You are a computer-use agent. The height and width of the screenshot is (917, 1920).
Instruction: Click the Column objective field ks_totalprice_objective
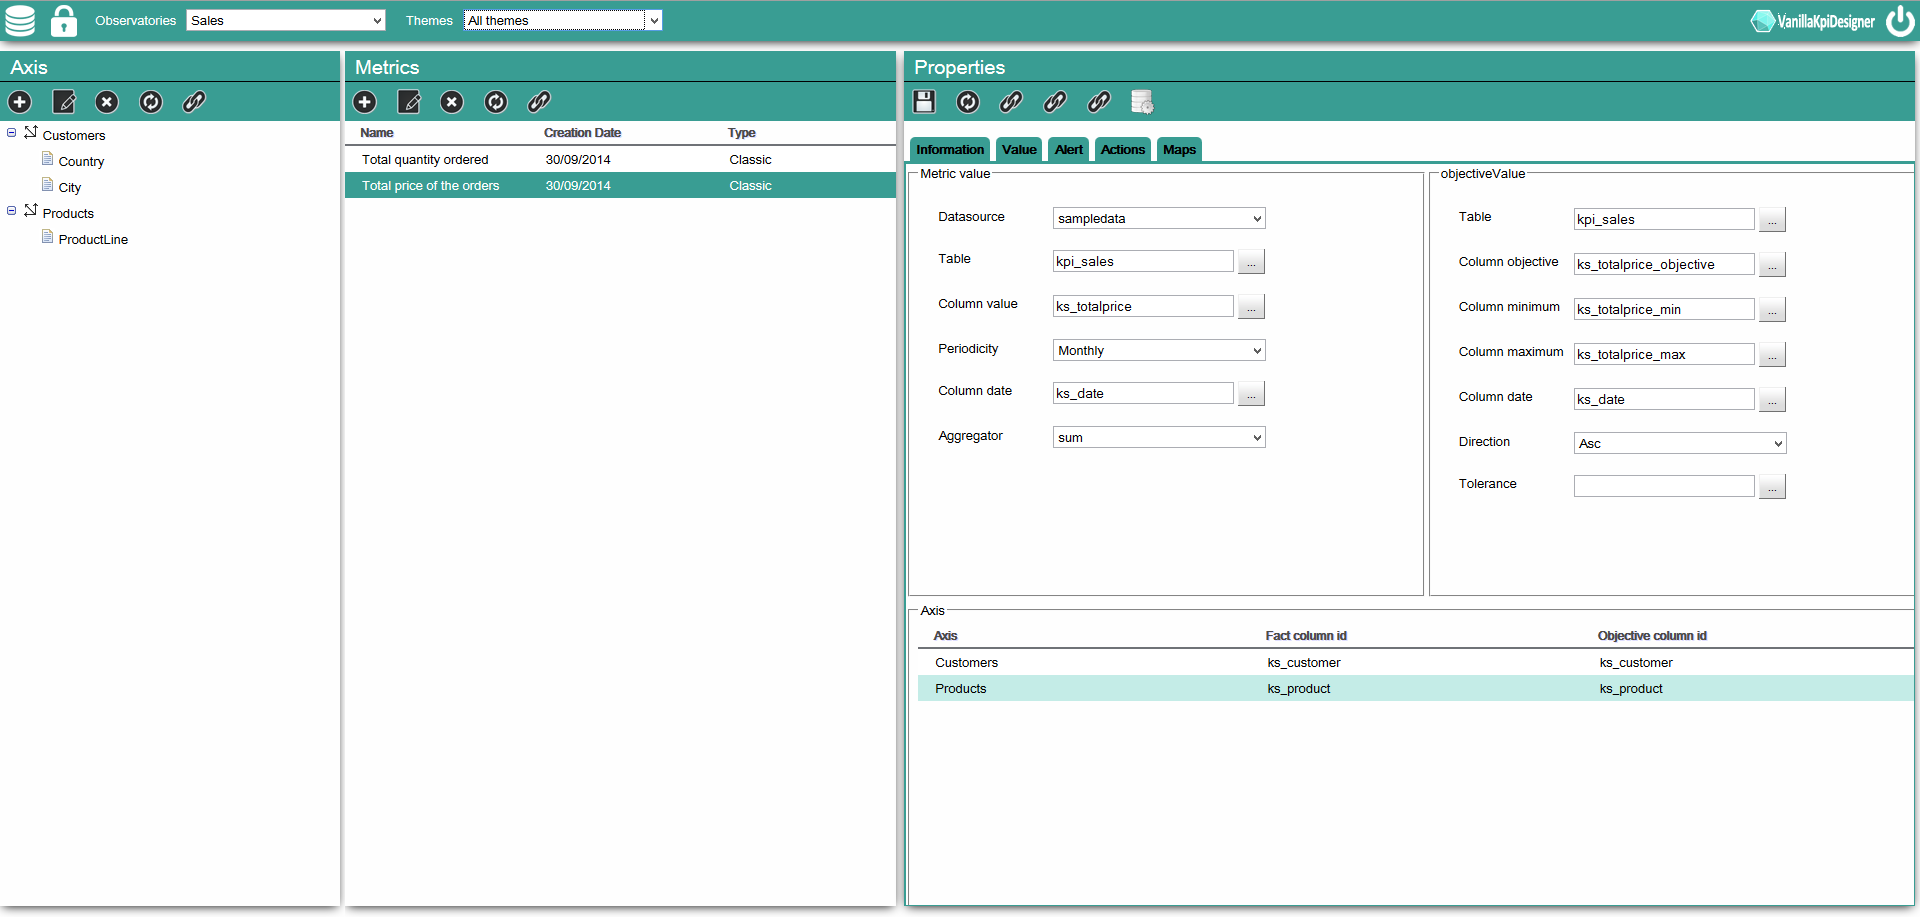(1664, 264)
